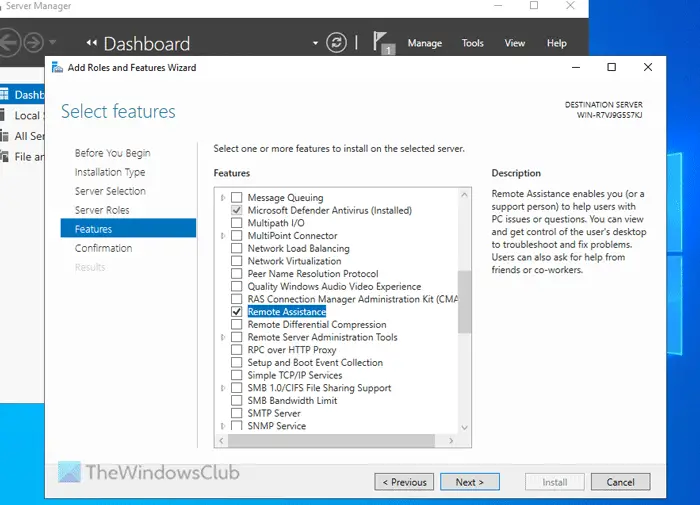Check RPC over HTTP Proxy checkbox
The height and width of the screenshot is (505, 700).
(237, 350)
